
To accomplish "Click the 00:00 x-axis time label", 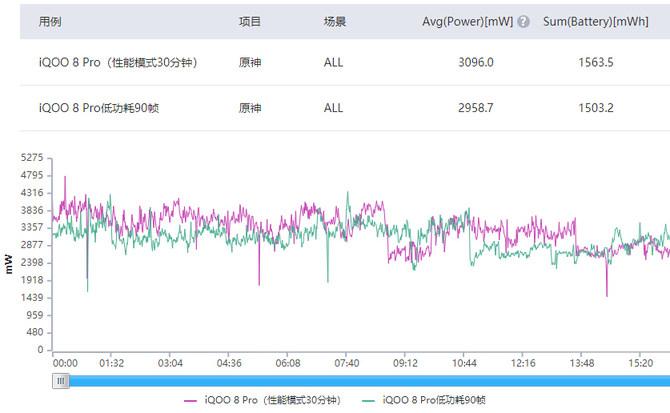I will coord(65,363).
